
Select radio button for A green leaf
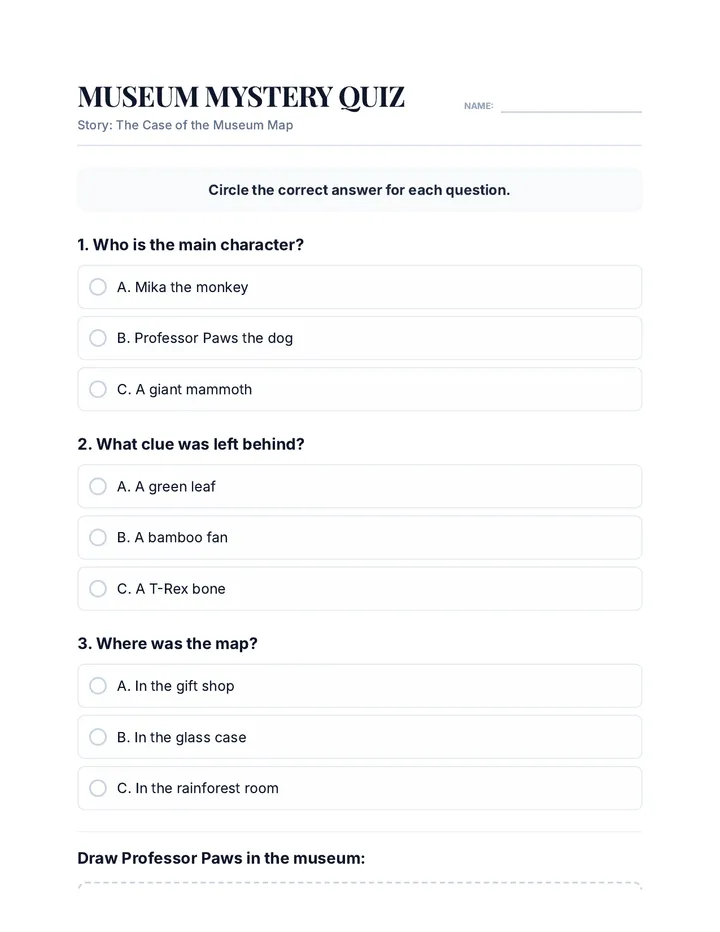[x=98, y=486]
